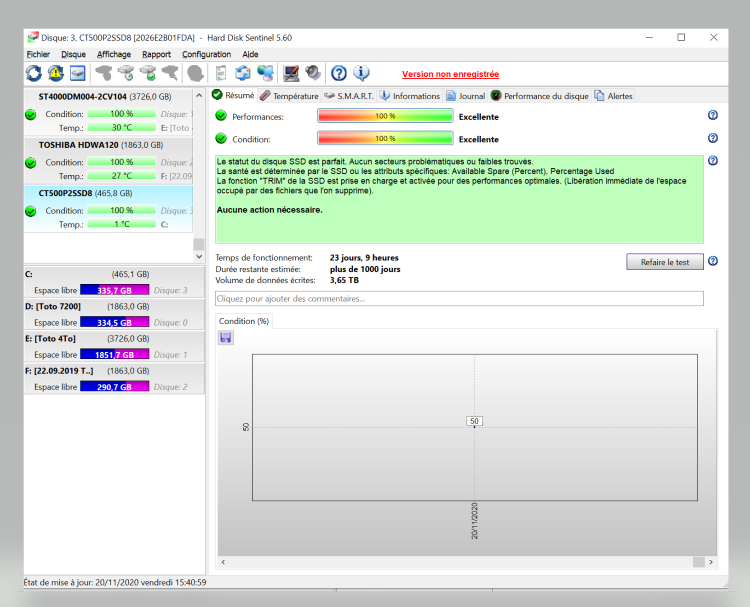Click the save floppy icon above graph
750x607 pixels.
(x=226, y=338)
